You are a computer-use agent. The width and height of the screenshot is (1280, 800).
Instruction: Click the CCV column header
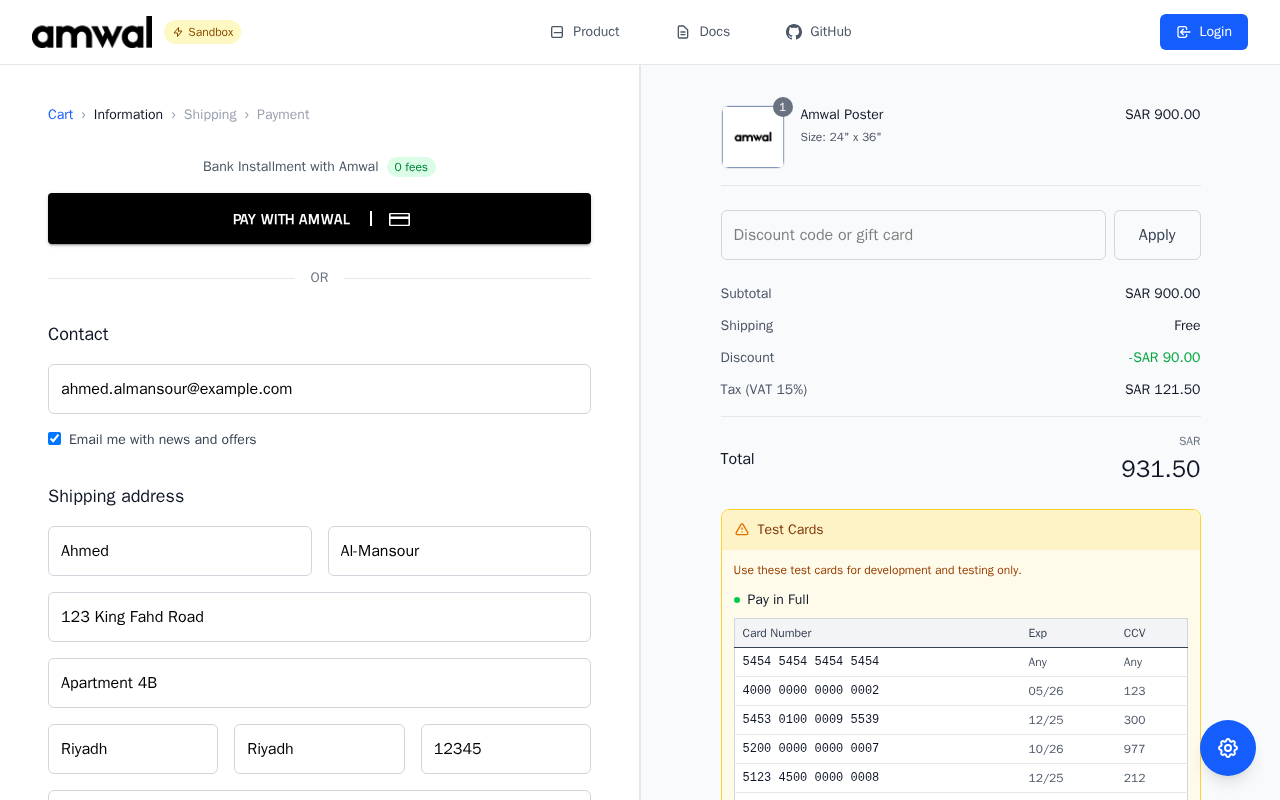[x=1135, y=633]
